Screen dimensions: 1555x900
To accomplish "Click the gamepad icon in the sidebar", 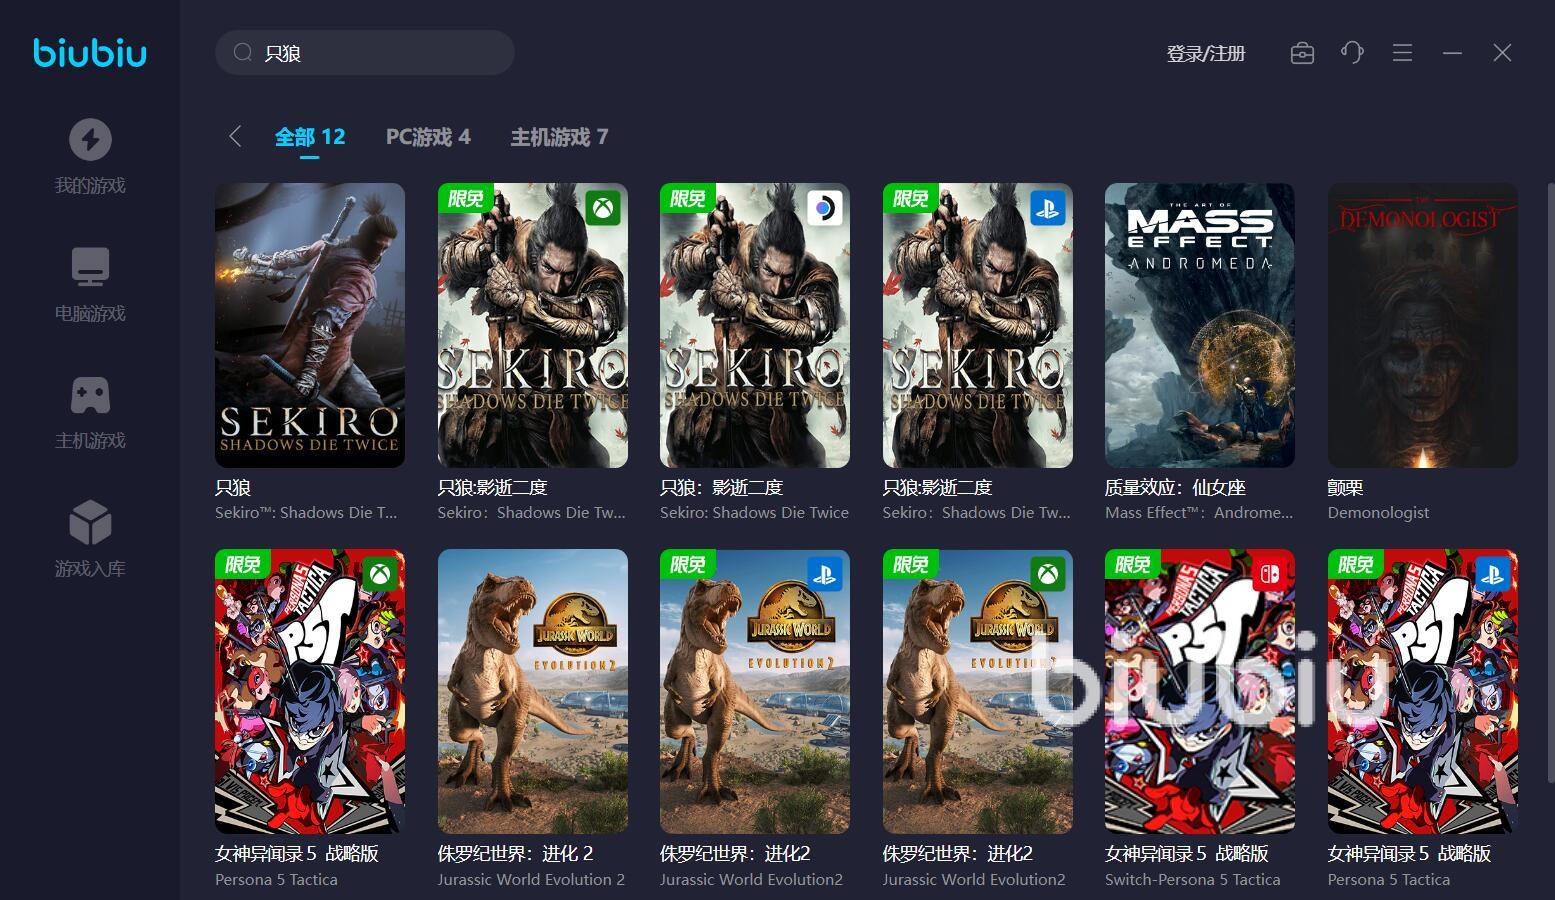I will (90, 395).
